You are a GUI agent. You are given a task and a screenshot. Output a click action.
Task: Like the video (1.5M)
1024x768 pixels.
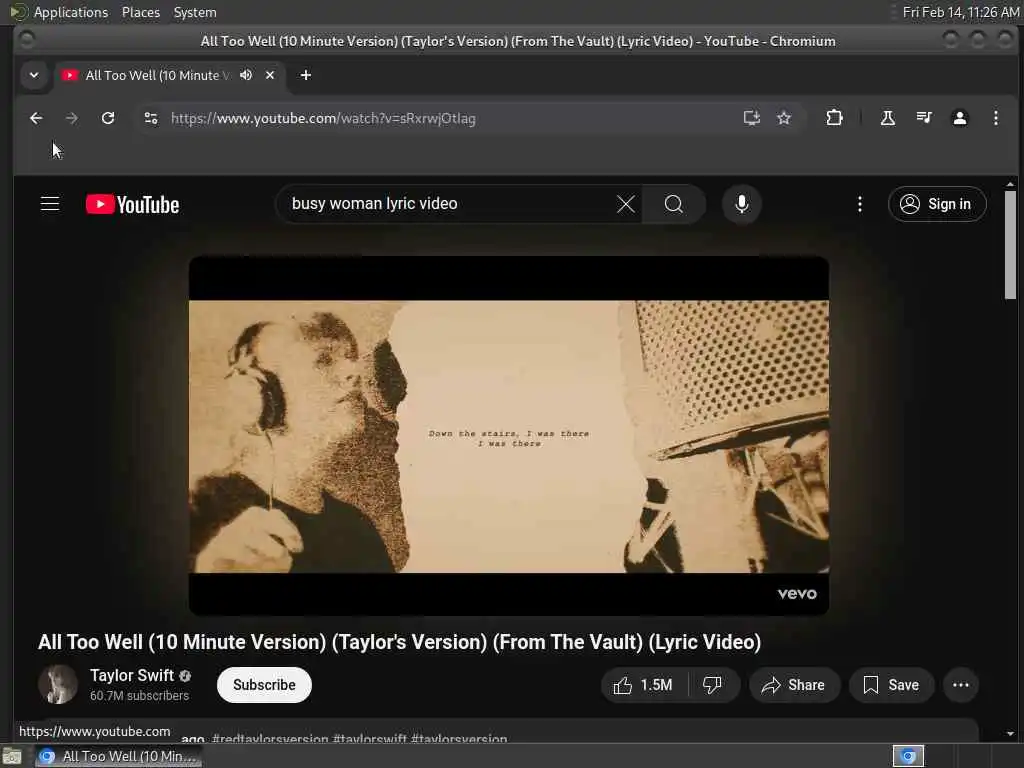644,685
